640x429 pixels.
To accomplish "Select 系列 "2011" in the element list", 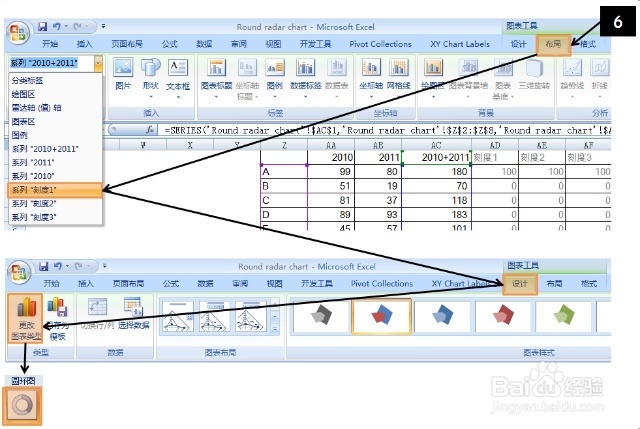I will (55, 162).
